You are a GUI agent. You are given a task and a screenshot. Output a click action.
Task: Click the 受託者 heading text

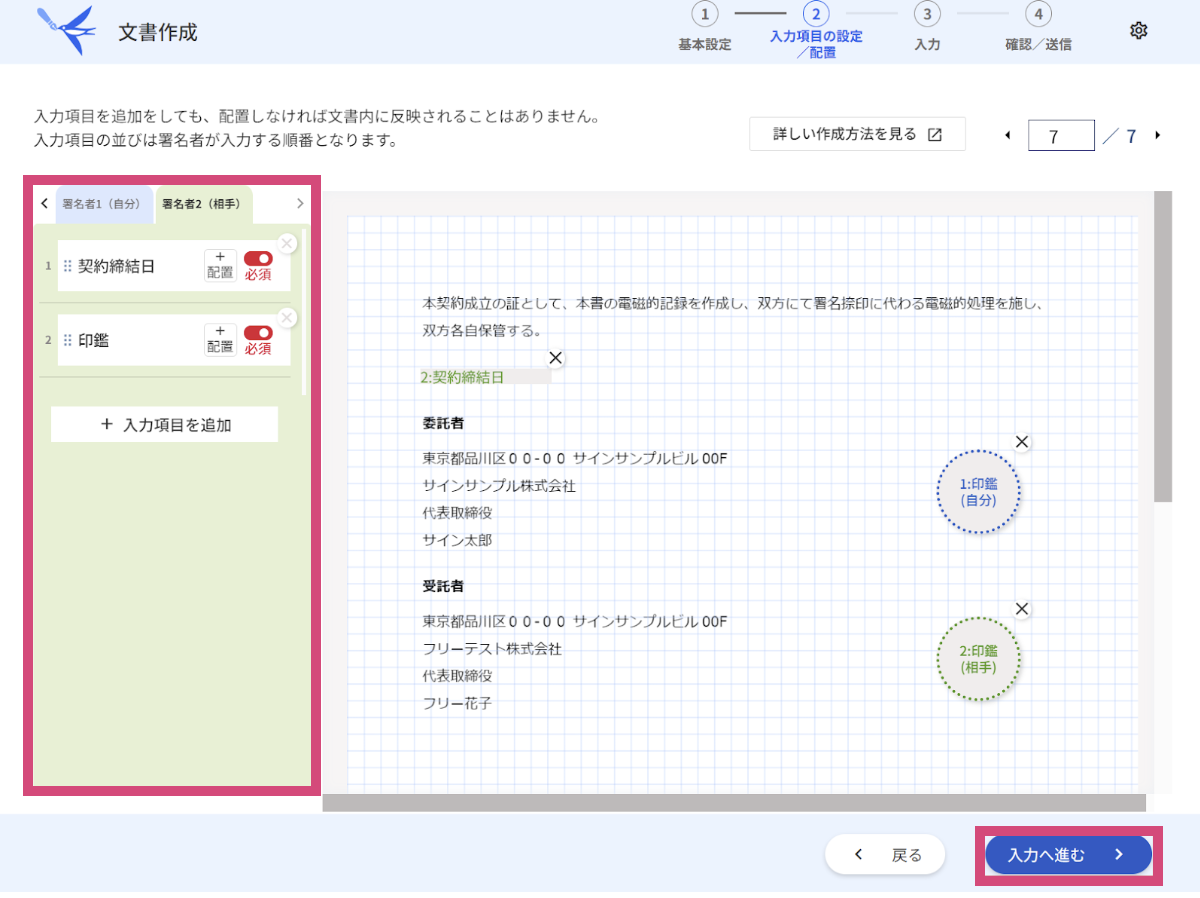tap(443, 586)
